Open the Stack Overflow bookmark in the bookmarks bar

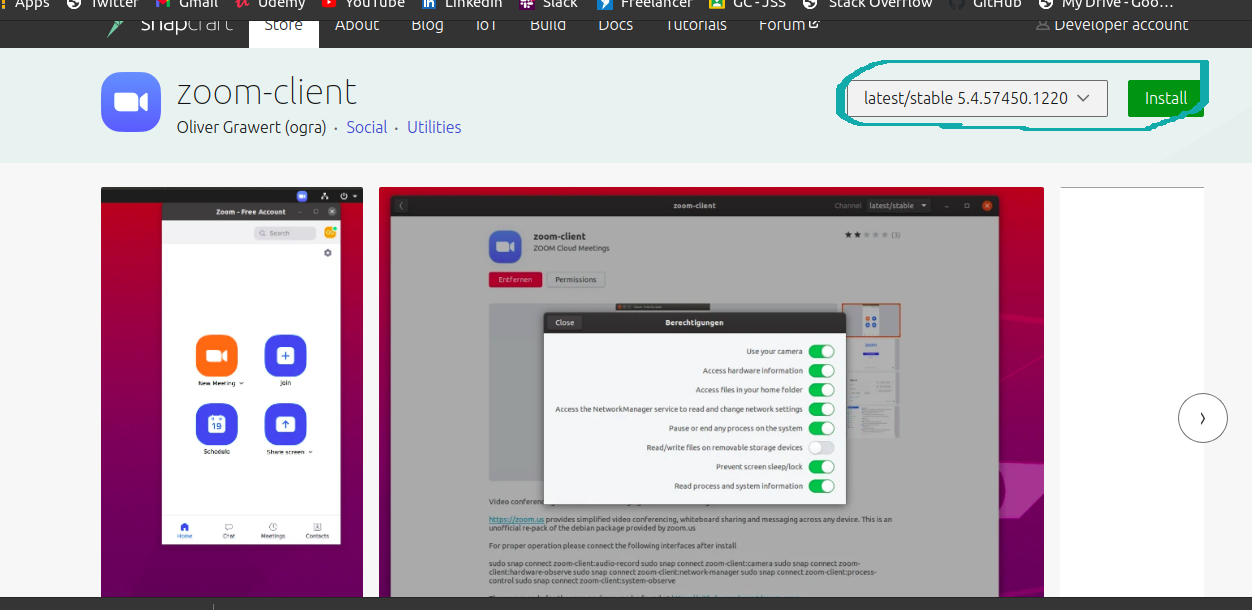tap(867, 4)
